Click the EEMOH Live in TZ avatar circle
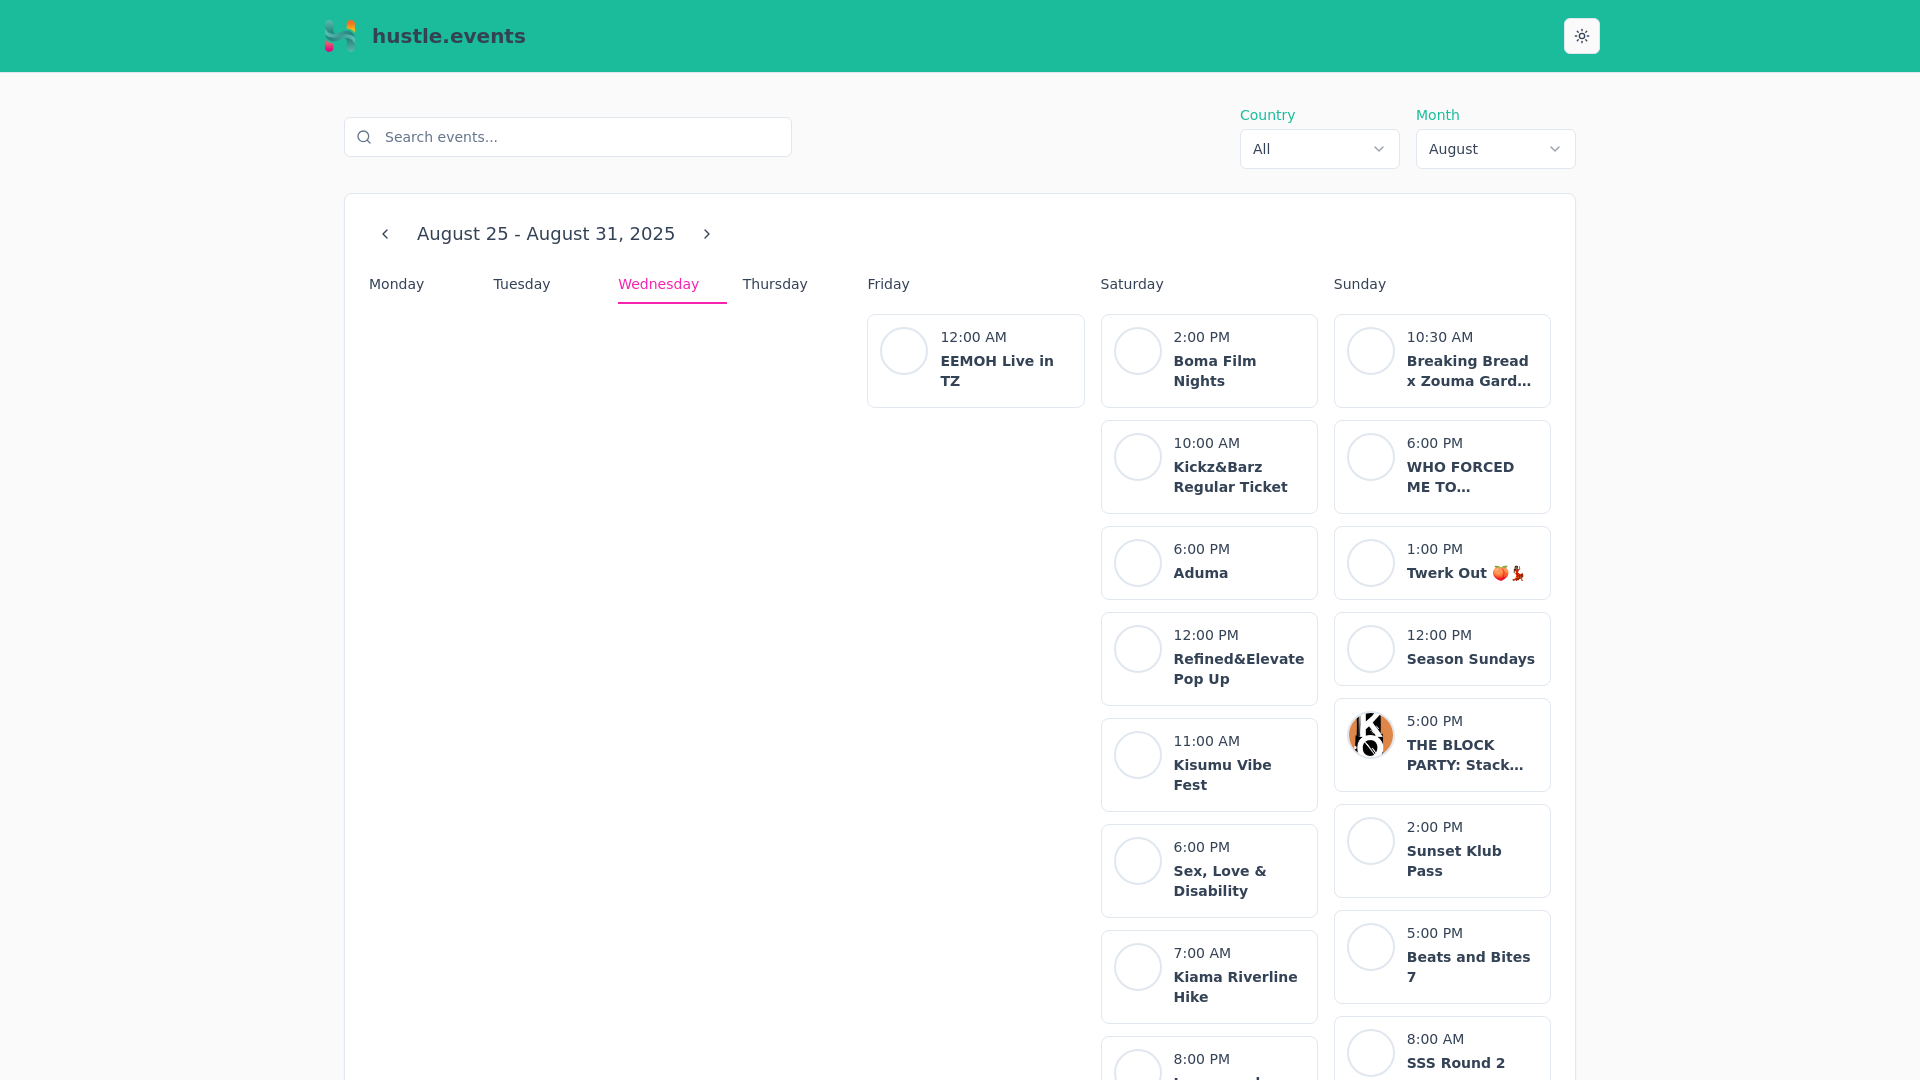The image size is (1920, 1080). pos(903,351)
